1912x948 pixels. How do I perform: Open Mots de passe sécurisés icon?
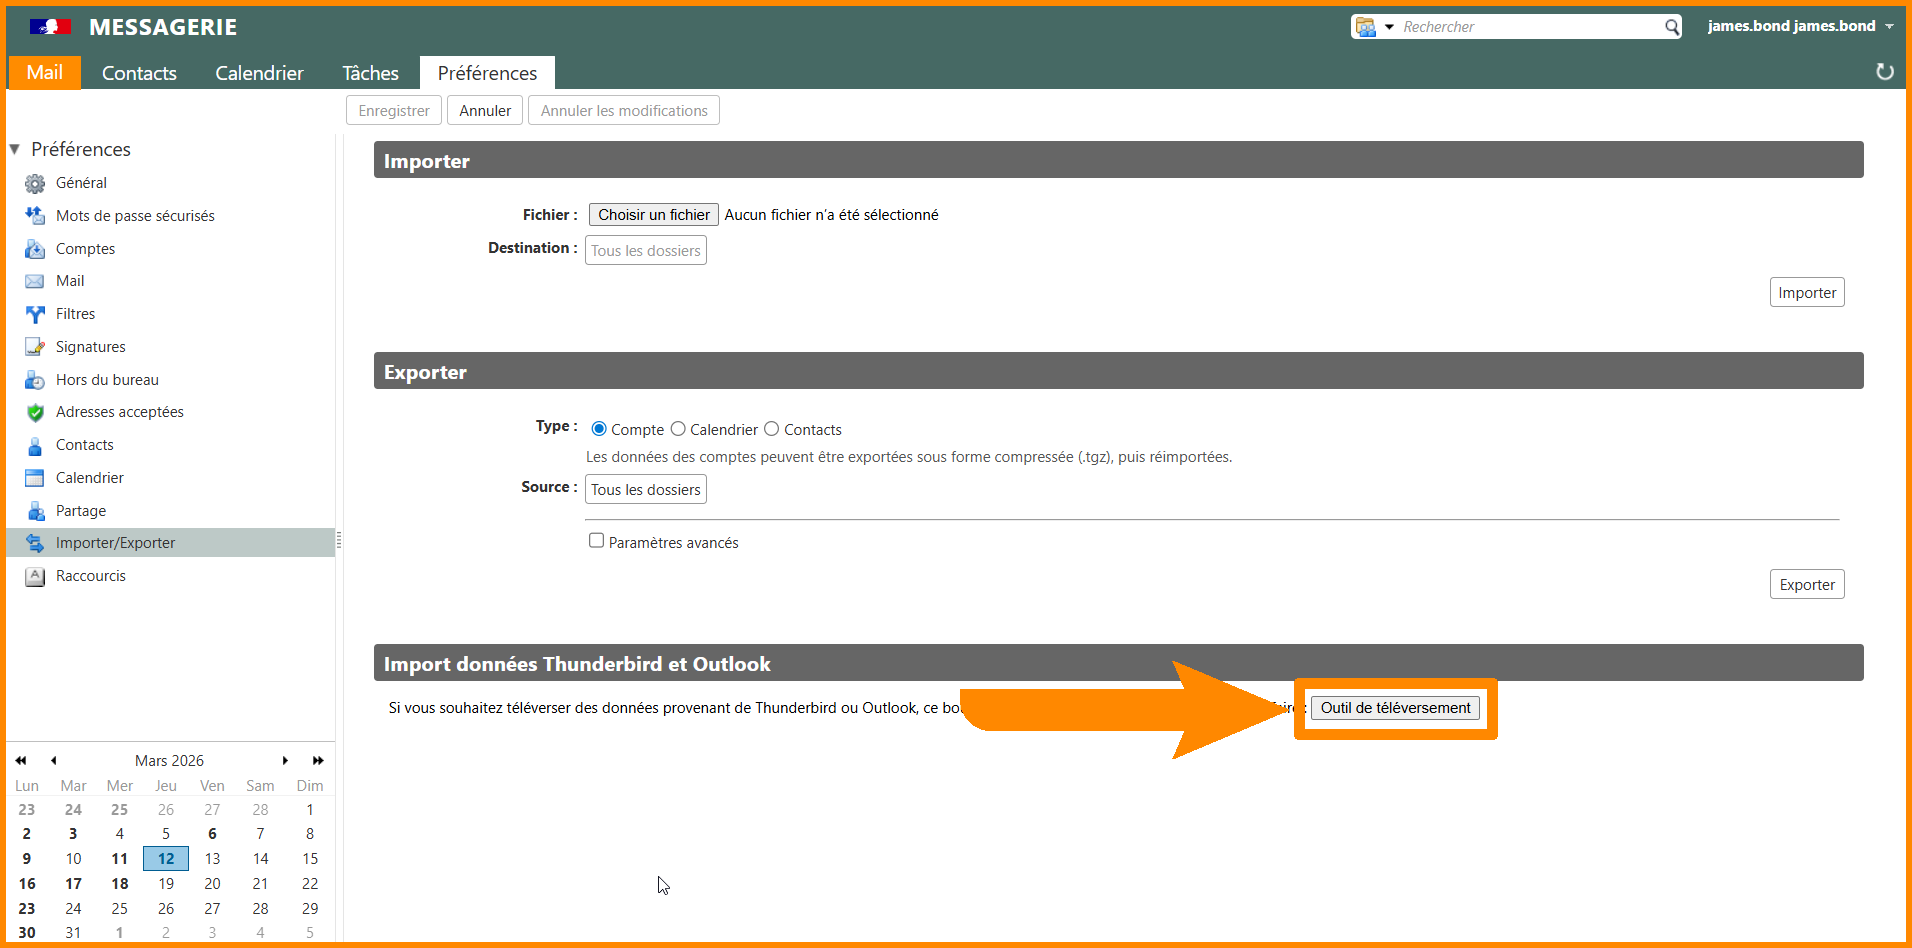pos(35,216)
